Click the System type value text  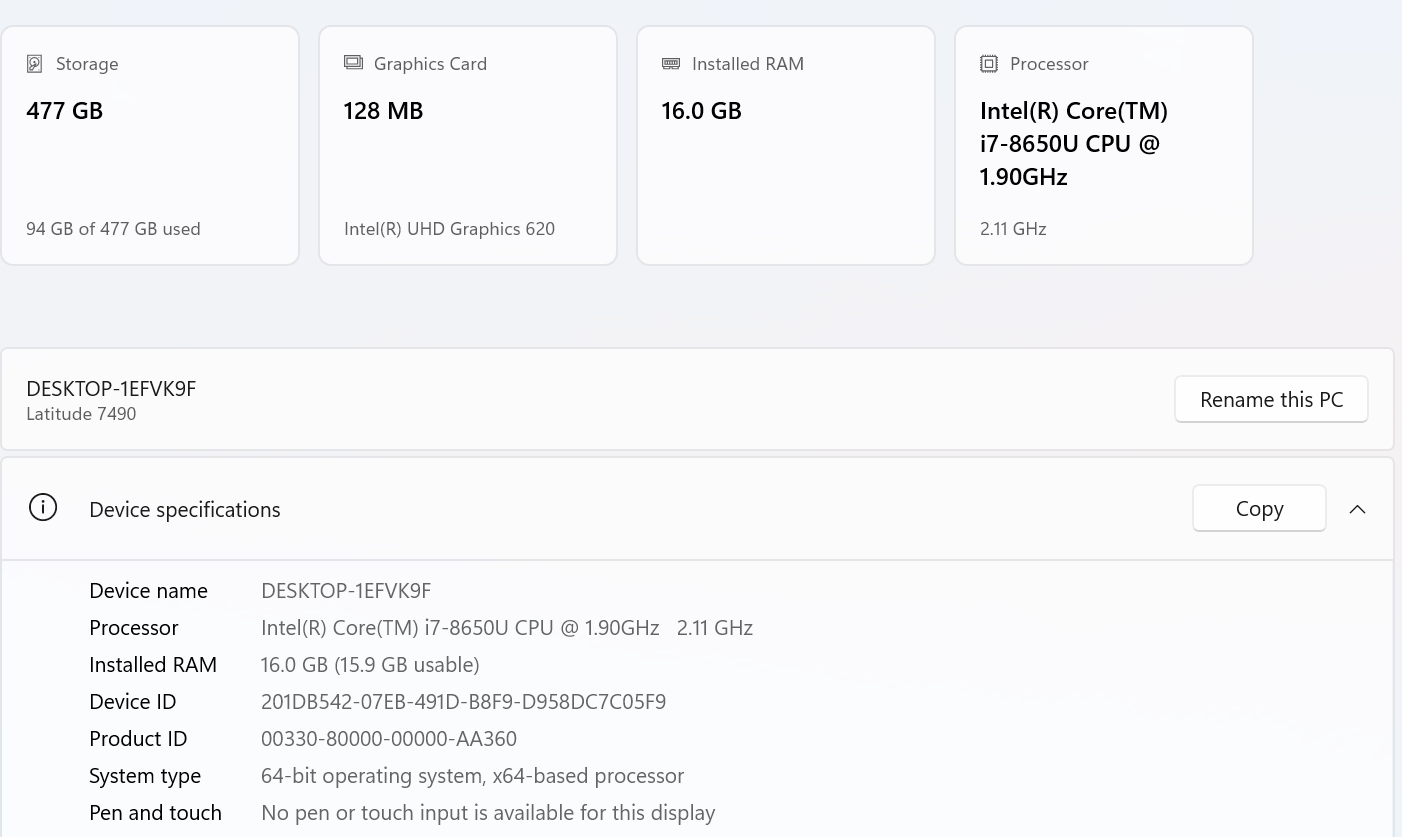point(472,776)
